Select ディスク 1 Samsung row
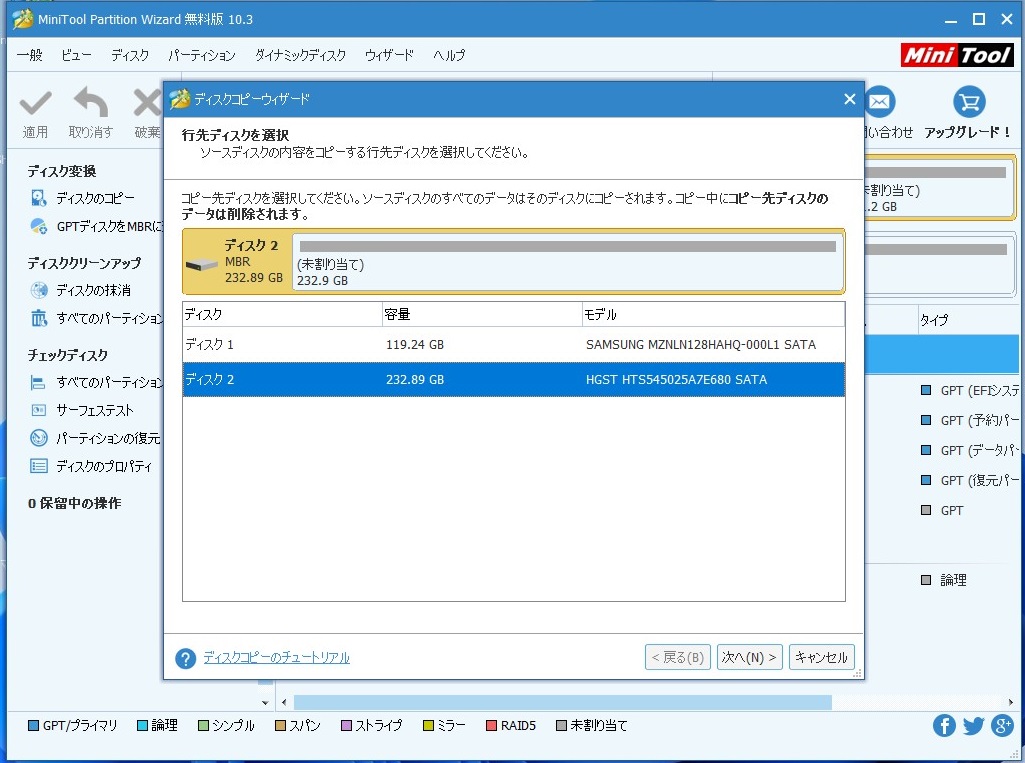Viewport: 1025px width, 763px height. pyautogui.click(x=513, y=345)
